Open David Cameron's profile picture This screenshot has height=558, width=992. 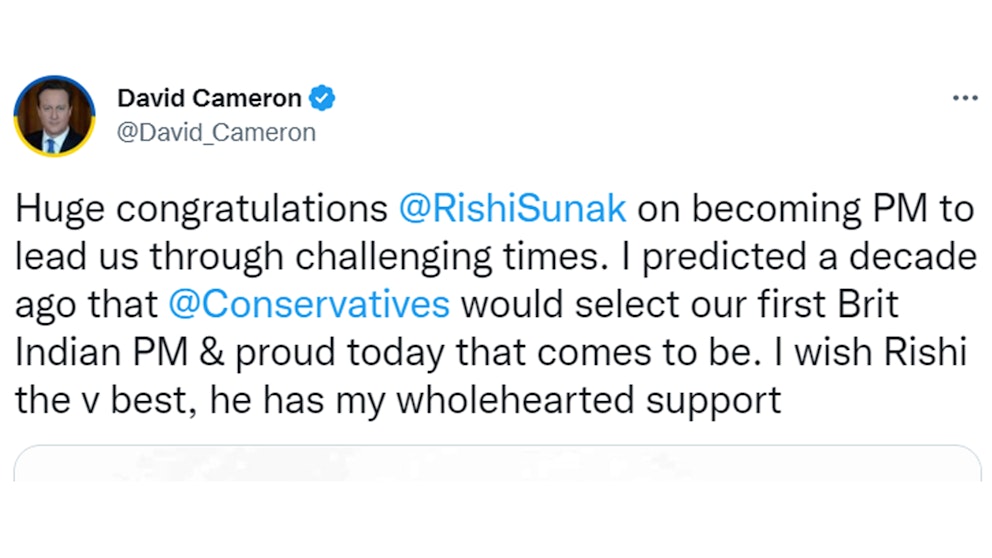[54, 115]
